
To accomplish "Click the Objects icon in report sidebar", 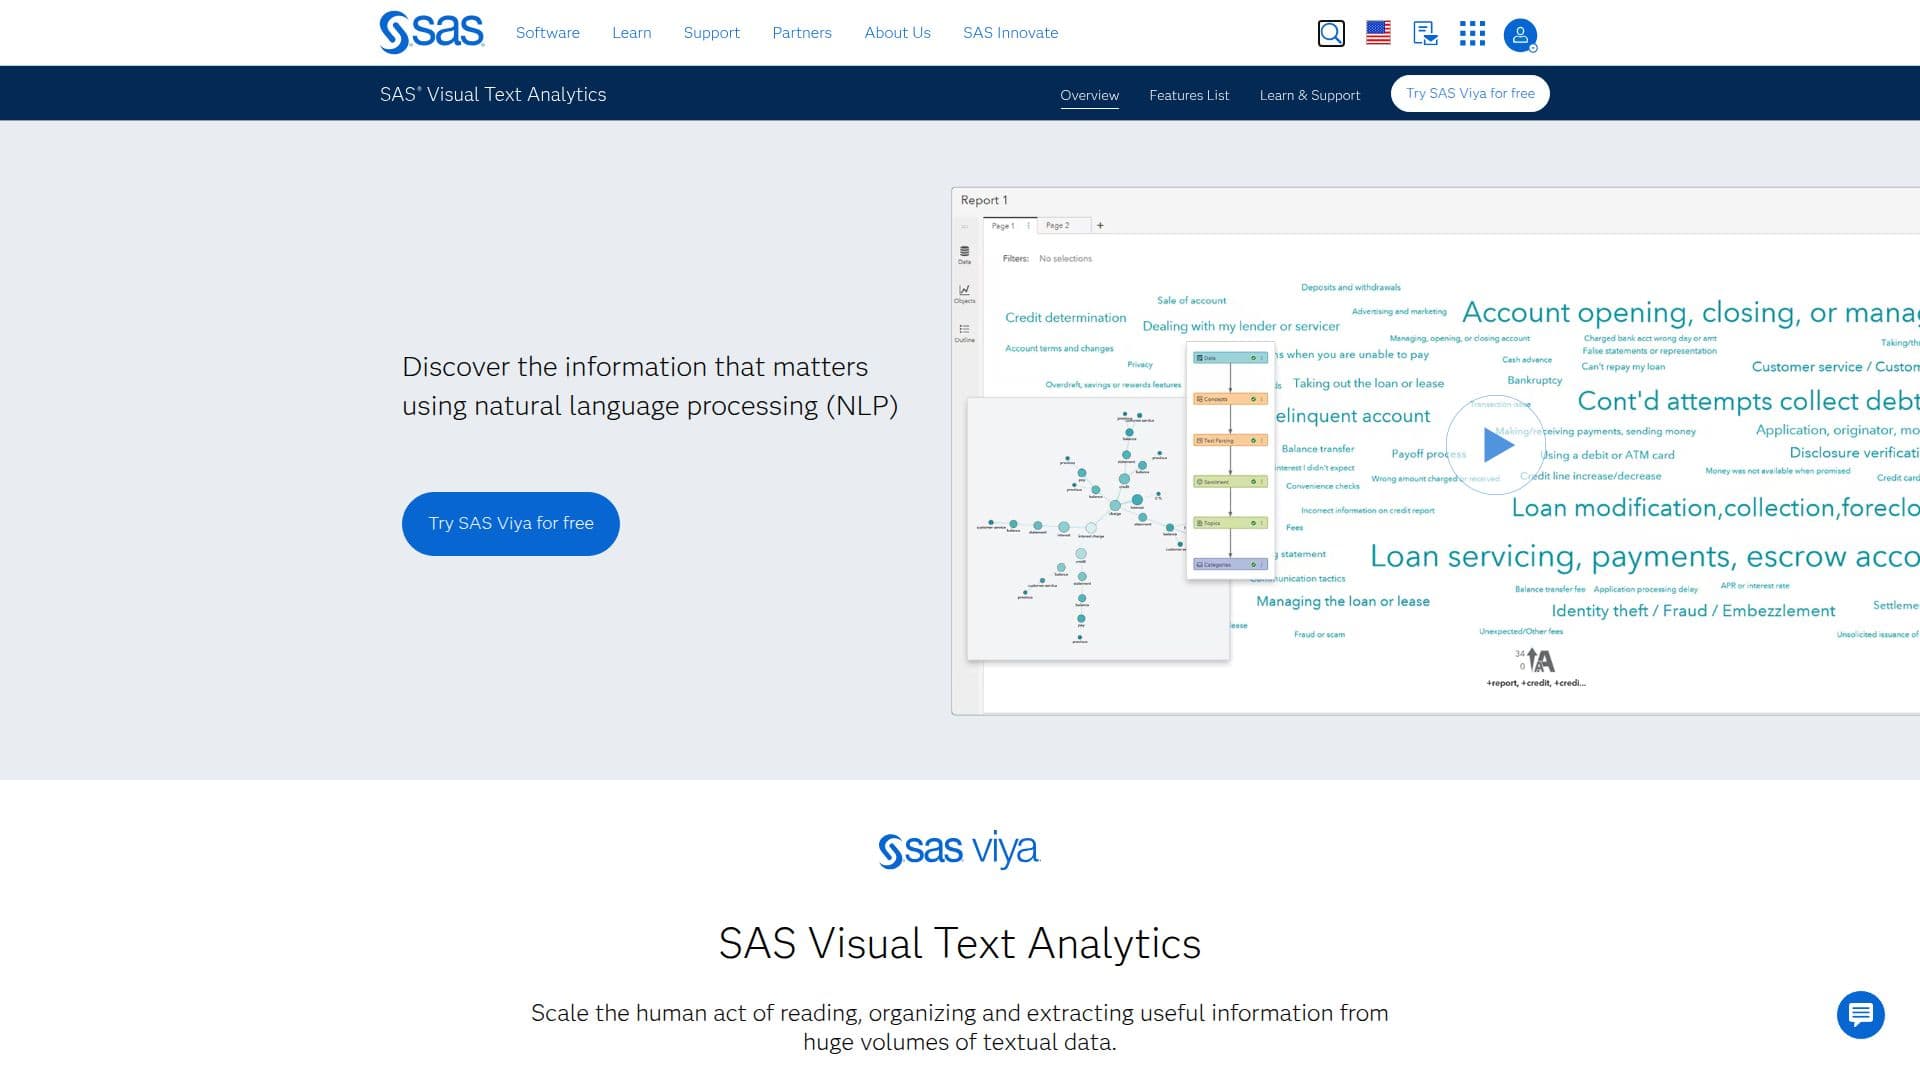I will 964,294.
